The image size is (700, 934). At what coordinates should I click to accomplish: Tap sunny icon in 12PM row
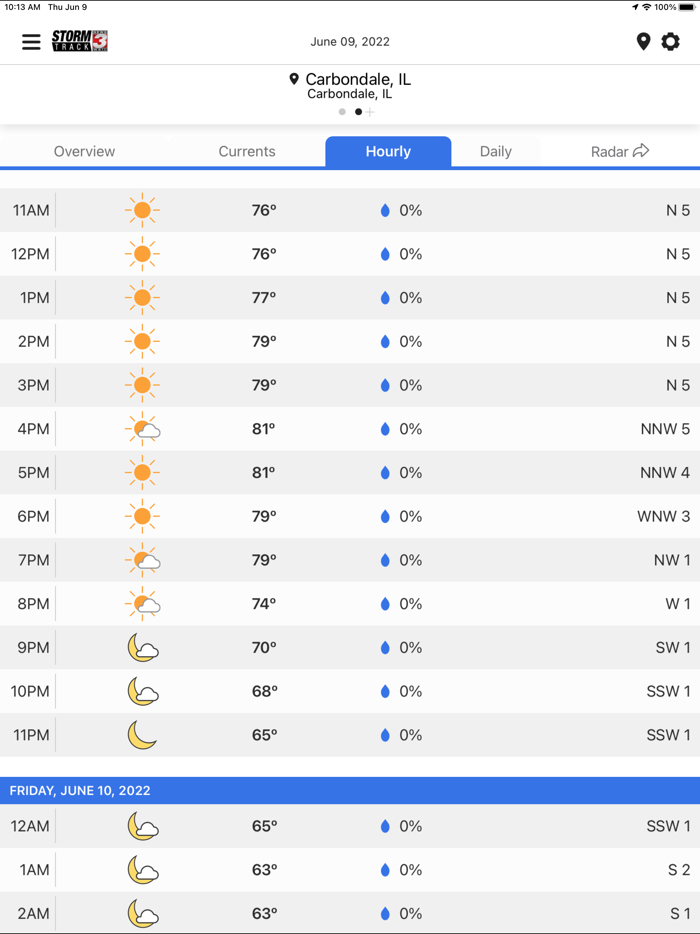click(142, 254)
